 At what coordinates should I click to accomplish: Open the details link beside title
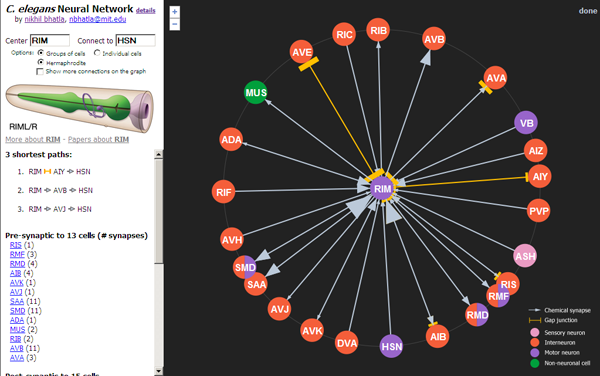click(145, 11)
